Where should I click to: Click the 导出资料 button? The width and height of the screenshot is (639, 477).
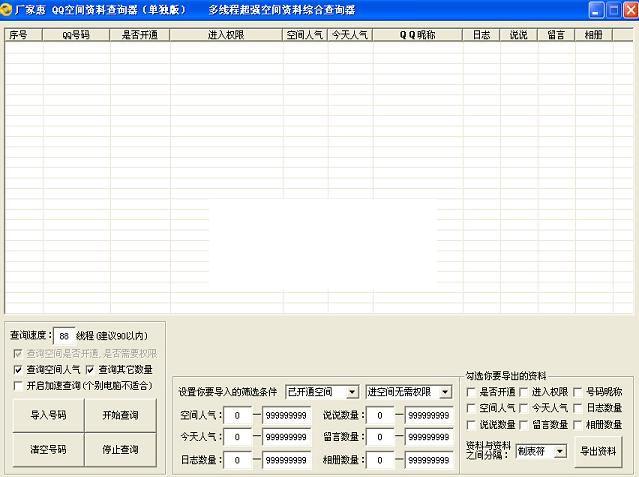(598, 451)
